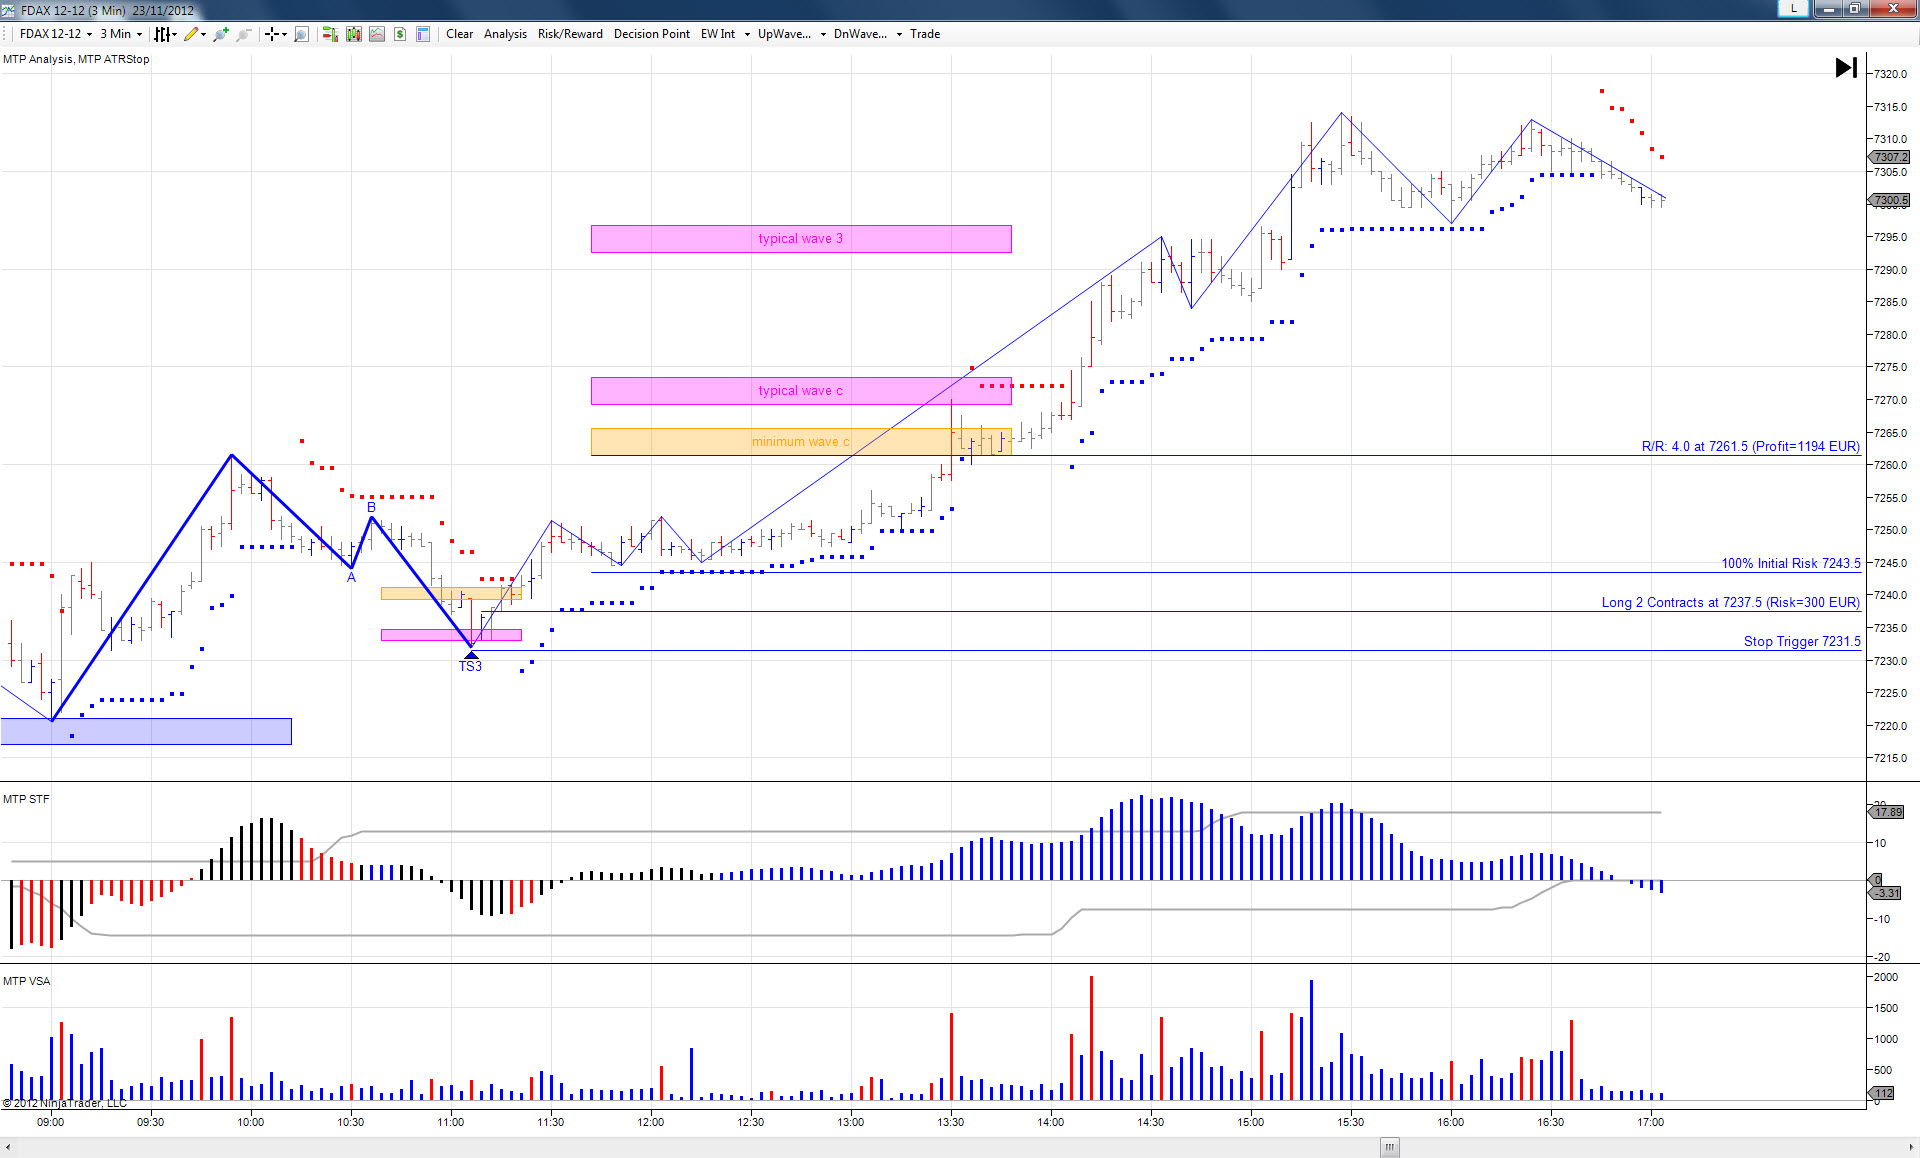This screenshot has height=1158, width=1920.
Task: Click the -3.31 indicator value marker
Action: tap(1885, 893)
